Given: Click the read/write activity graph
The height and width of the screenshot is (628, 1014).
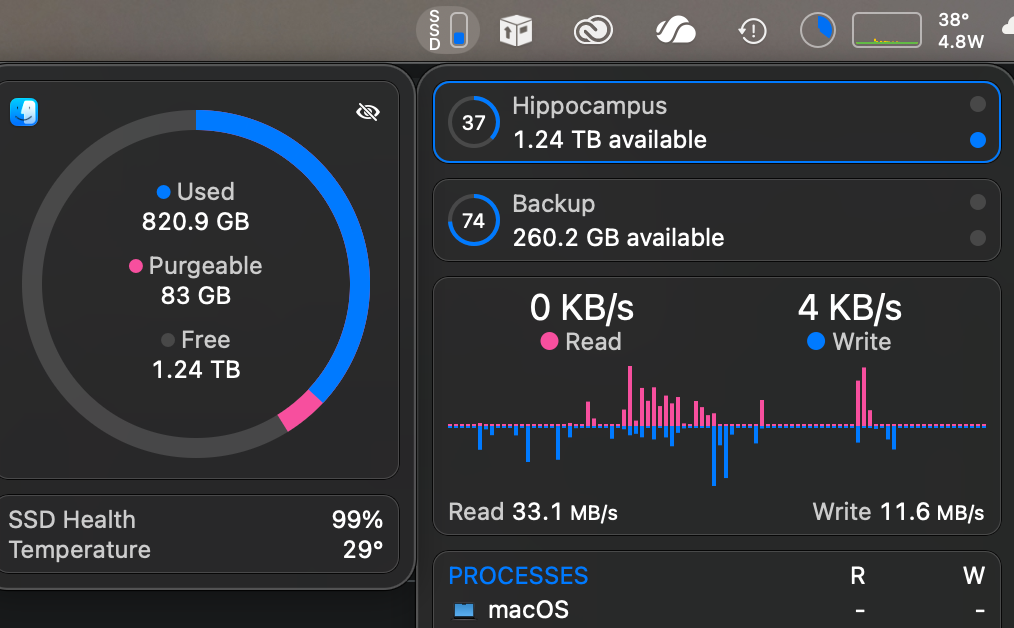Looking at the screenshot, I should pos(716,426).
